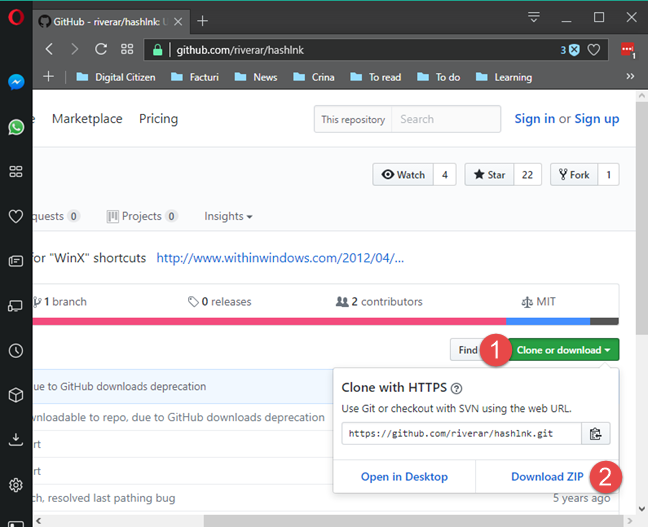Switch to GitHub hashlnk browser tab
Screen dimensions: 648x527
tap(111, 21)
